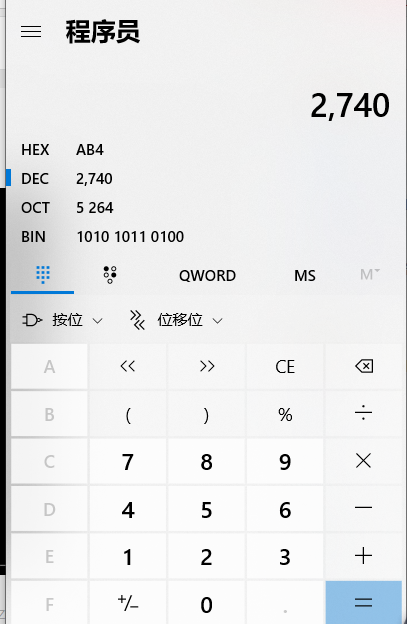Expand the 按位 bitwise dropdown
Screen dimensions: 407x624
(x=62, y=320)
